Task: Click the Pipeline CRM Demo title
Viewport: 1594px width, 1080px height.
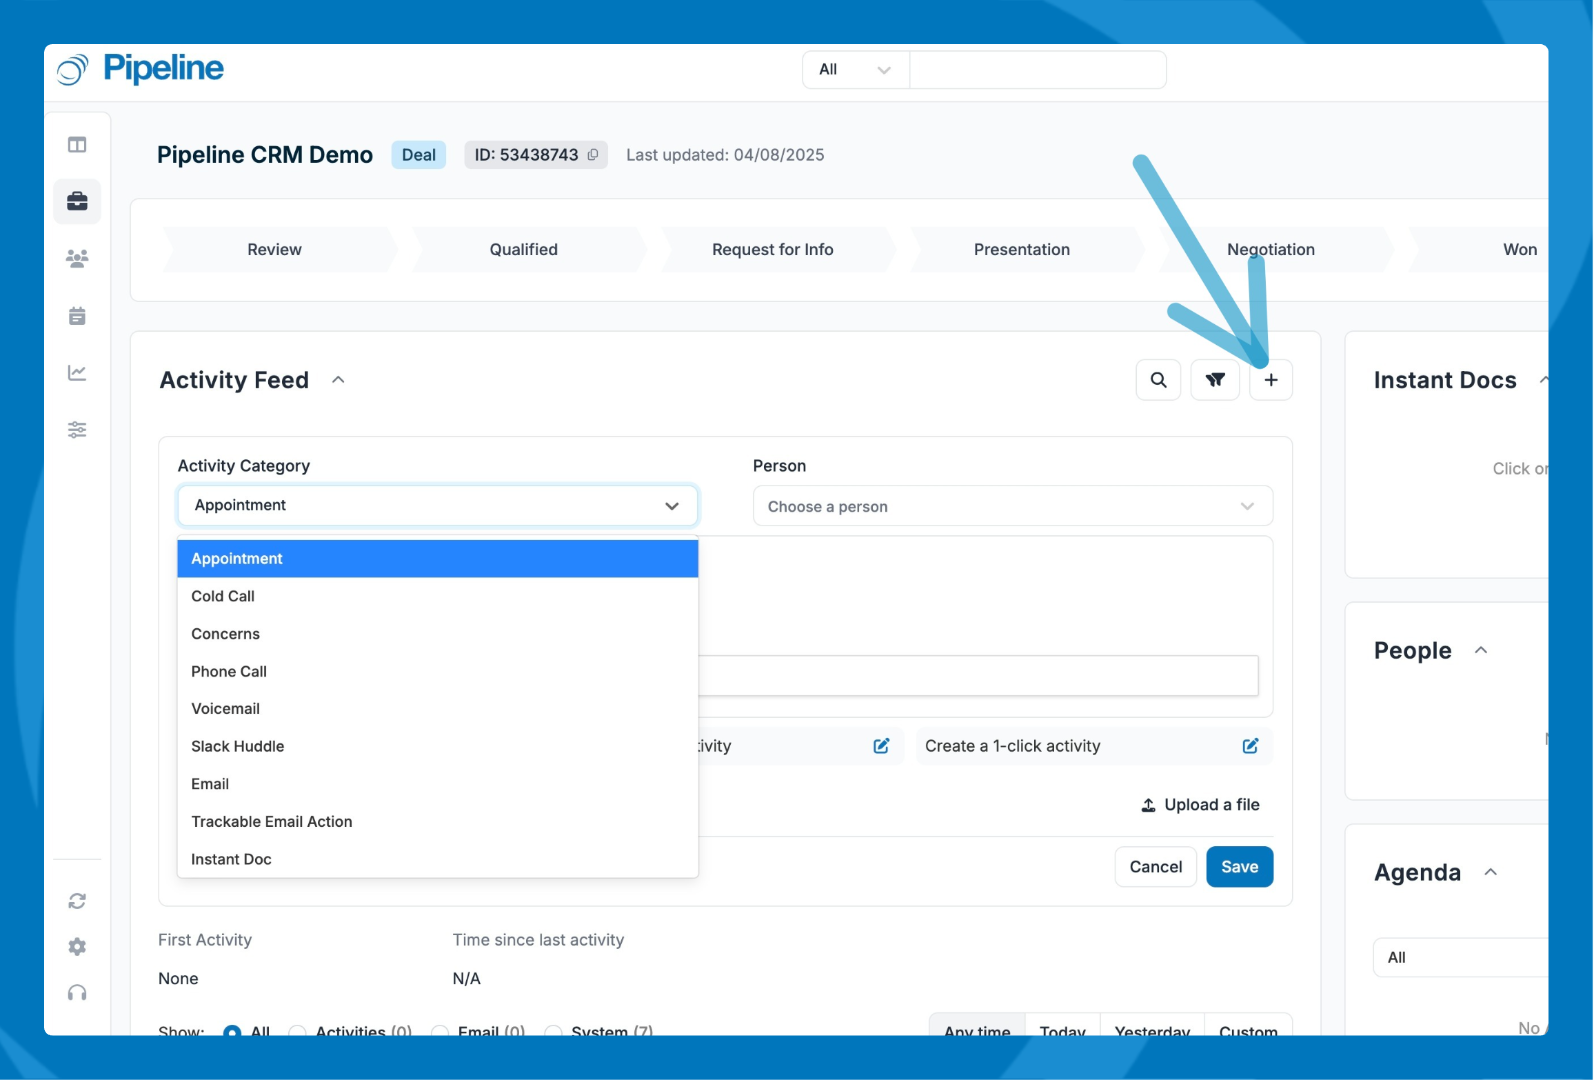Action: (265, 155)
